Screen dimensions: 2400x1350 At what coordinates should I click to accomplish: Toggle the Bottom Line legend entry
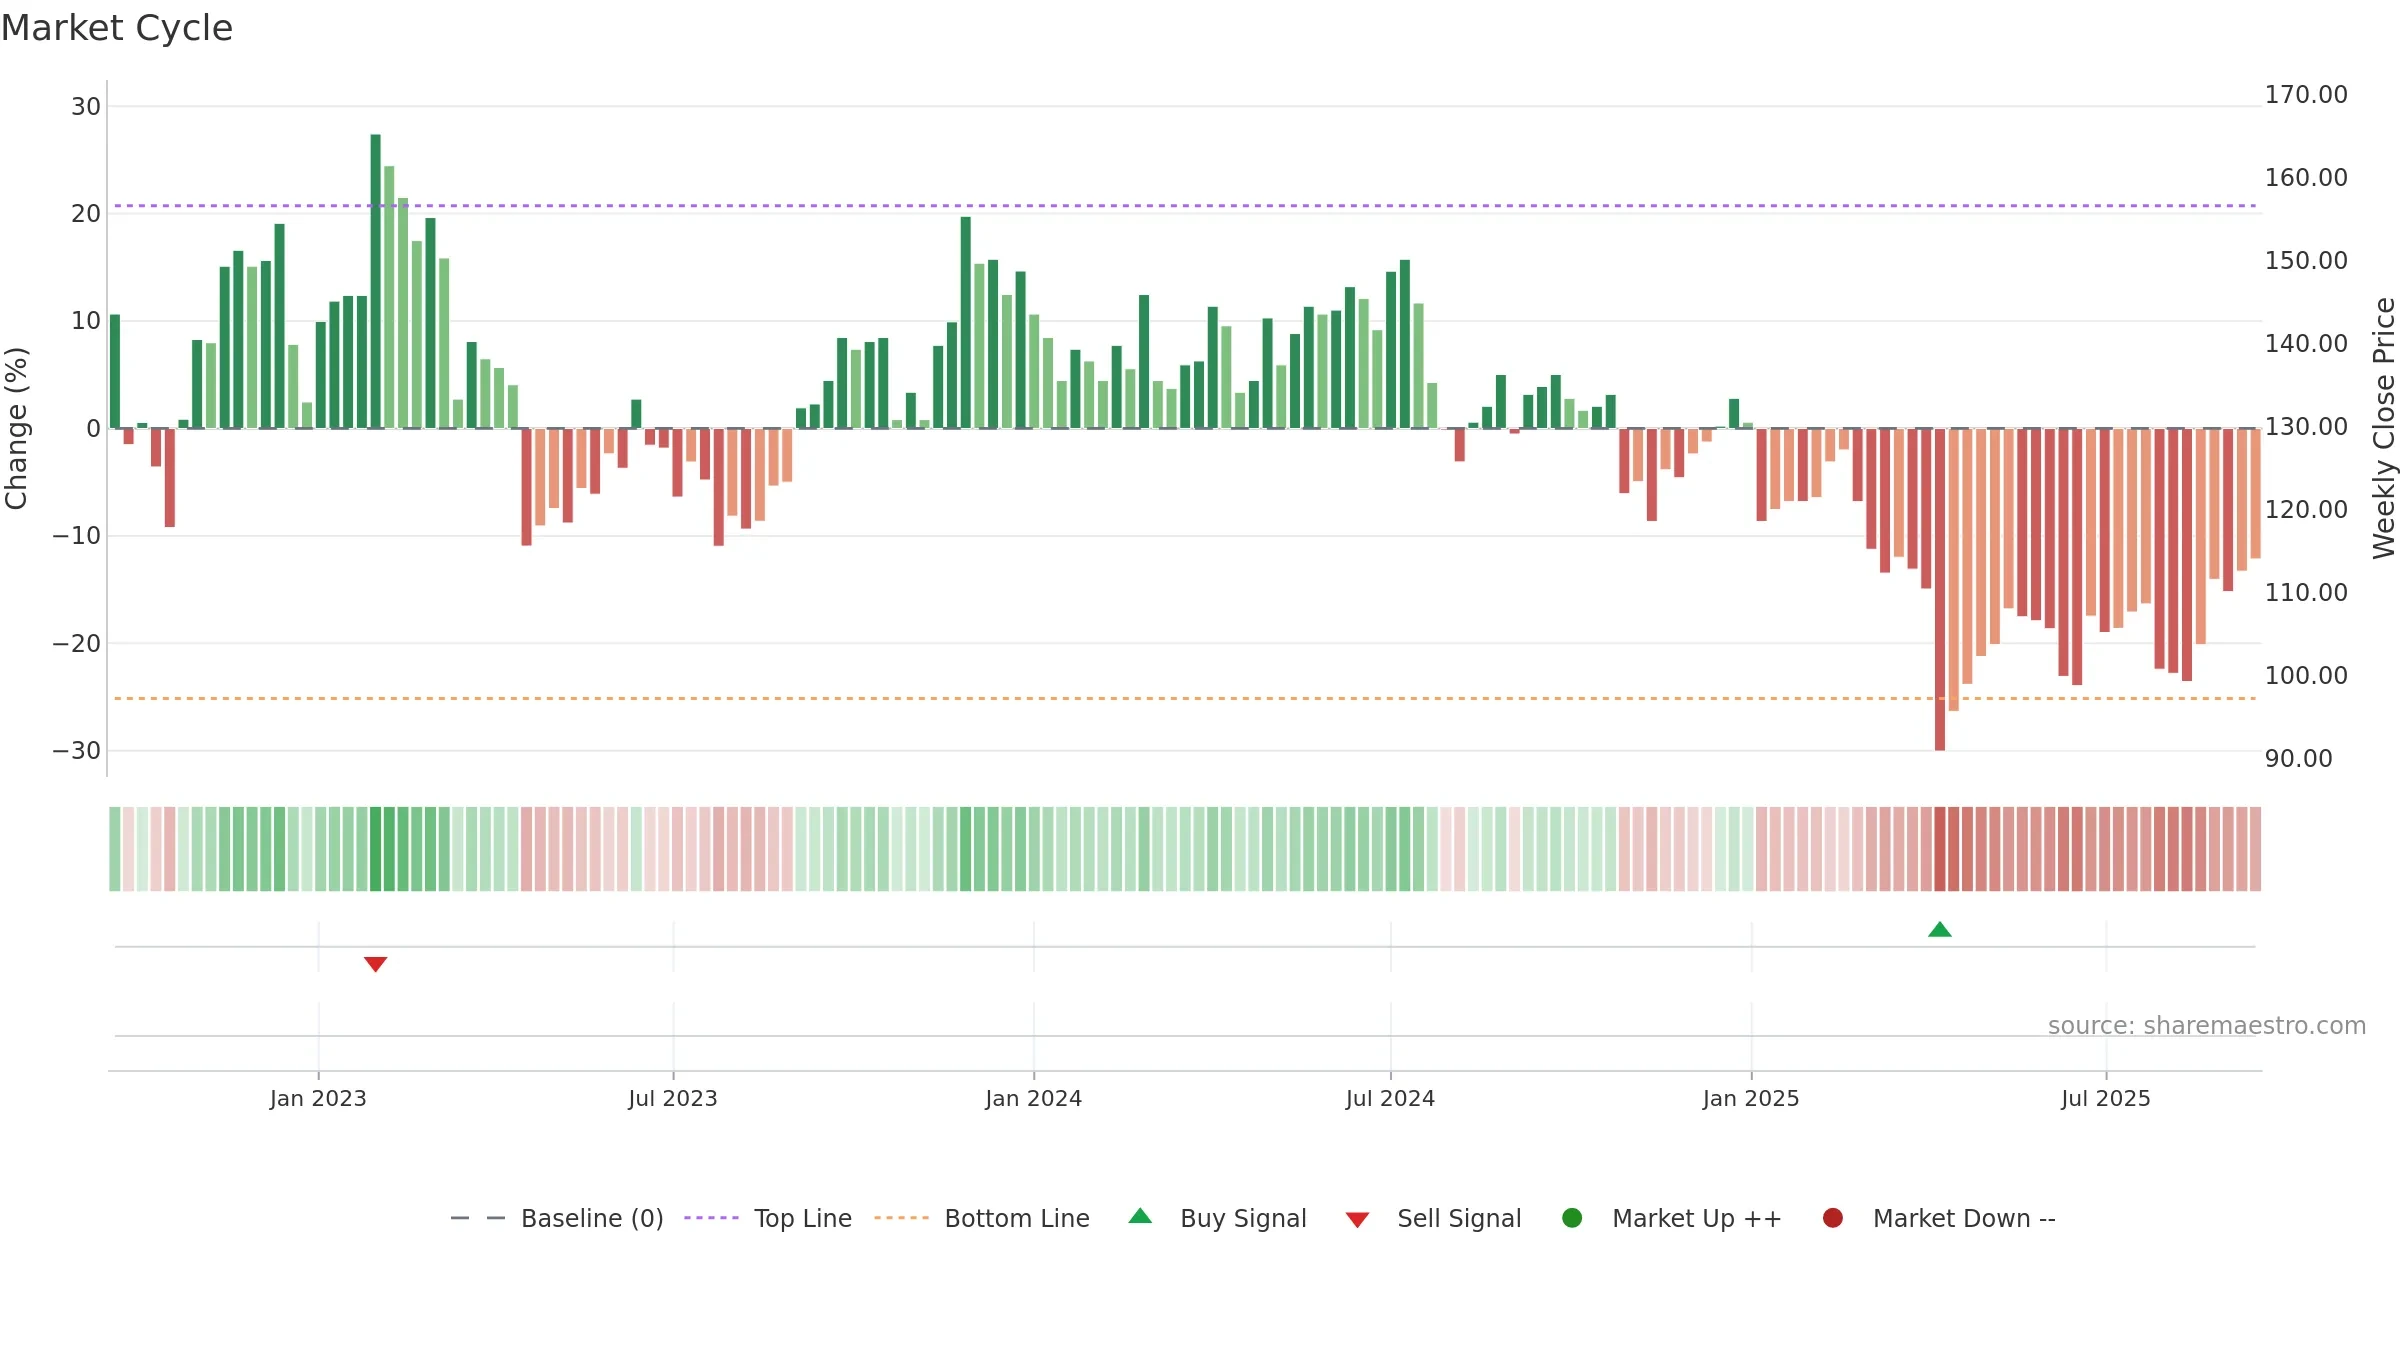click(982, 1218)
